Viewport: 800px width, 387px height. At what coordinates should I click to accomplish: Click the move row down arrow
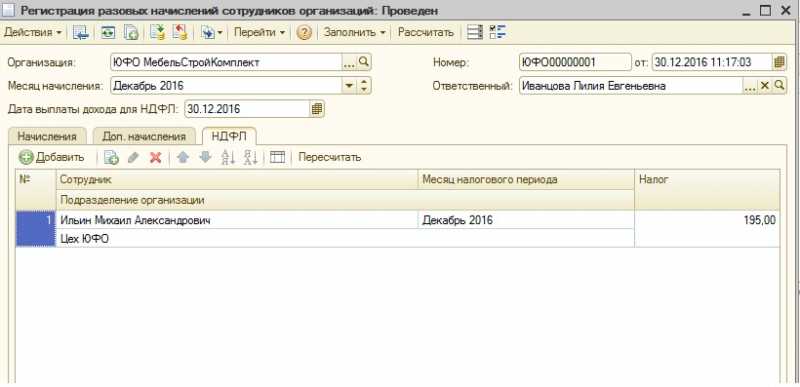pos(205,158)
